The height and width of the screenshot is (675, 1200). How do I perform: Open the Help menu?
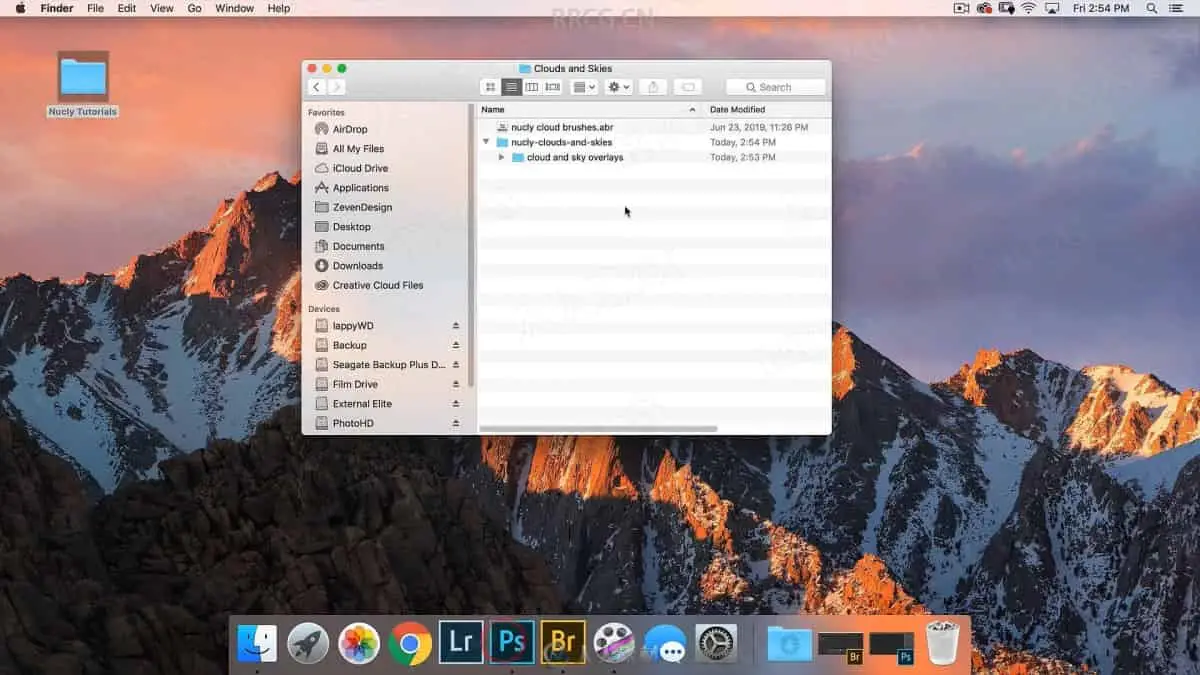pyautogui.click(x=279, y=8)
